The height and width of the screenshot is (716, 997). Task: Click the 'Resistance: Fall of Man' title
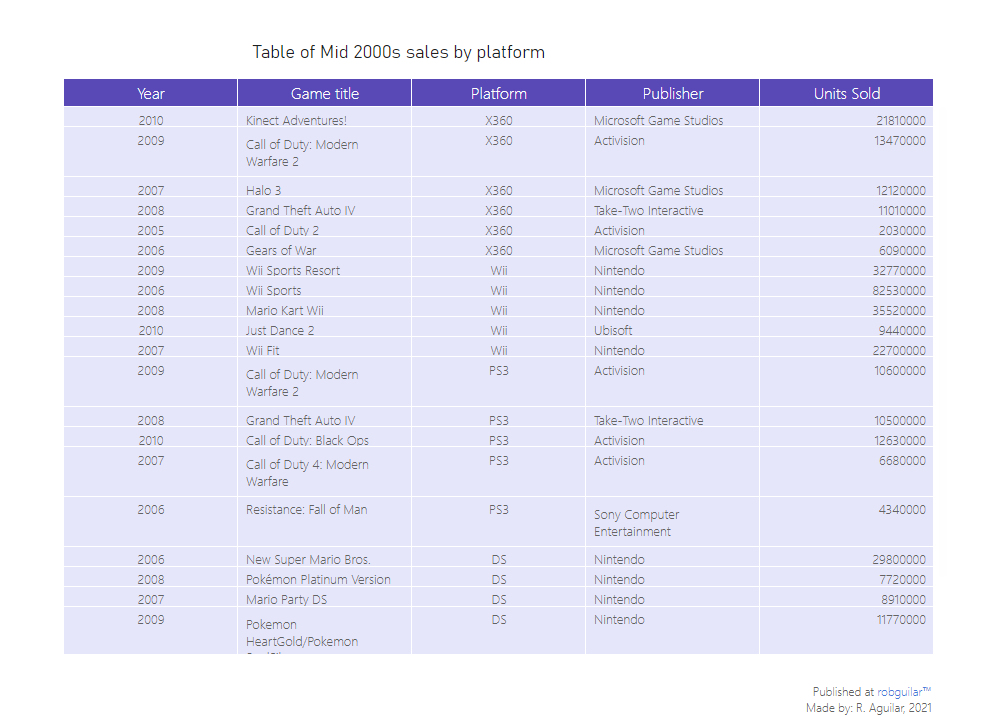(x=306, y=509)
